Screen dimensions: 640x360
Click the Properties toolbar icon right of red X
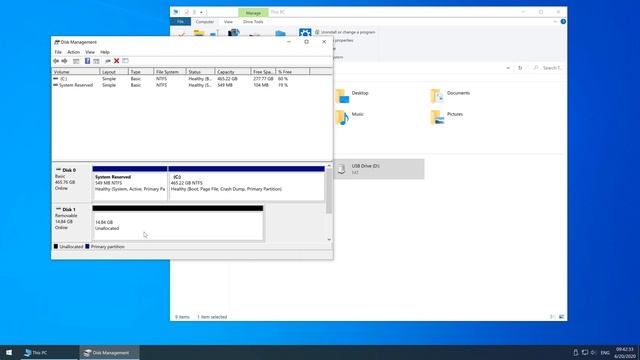[125, 61]
